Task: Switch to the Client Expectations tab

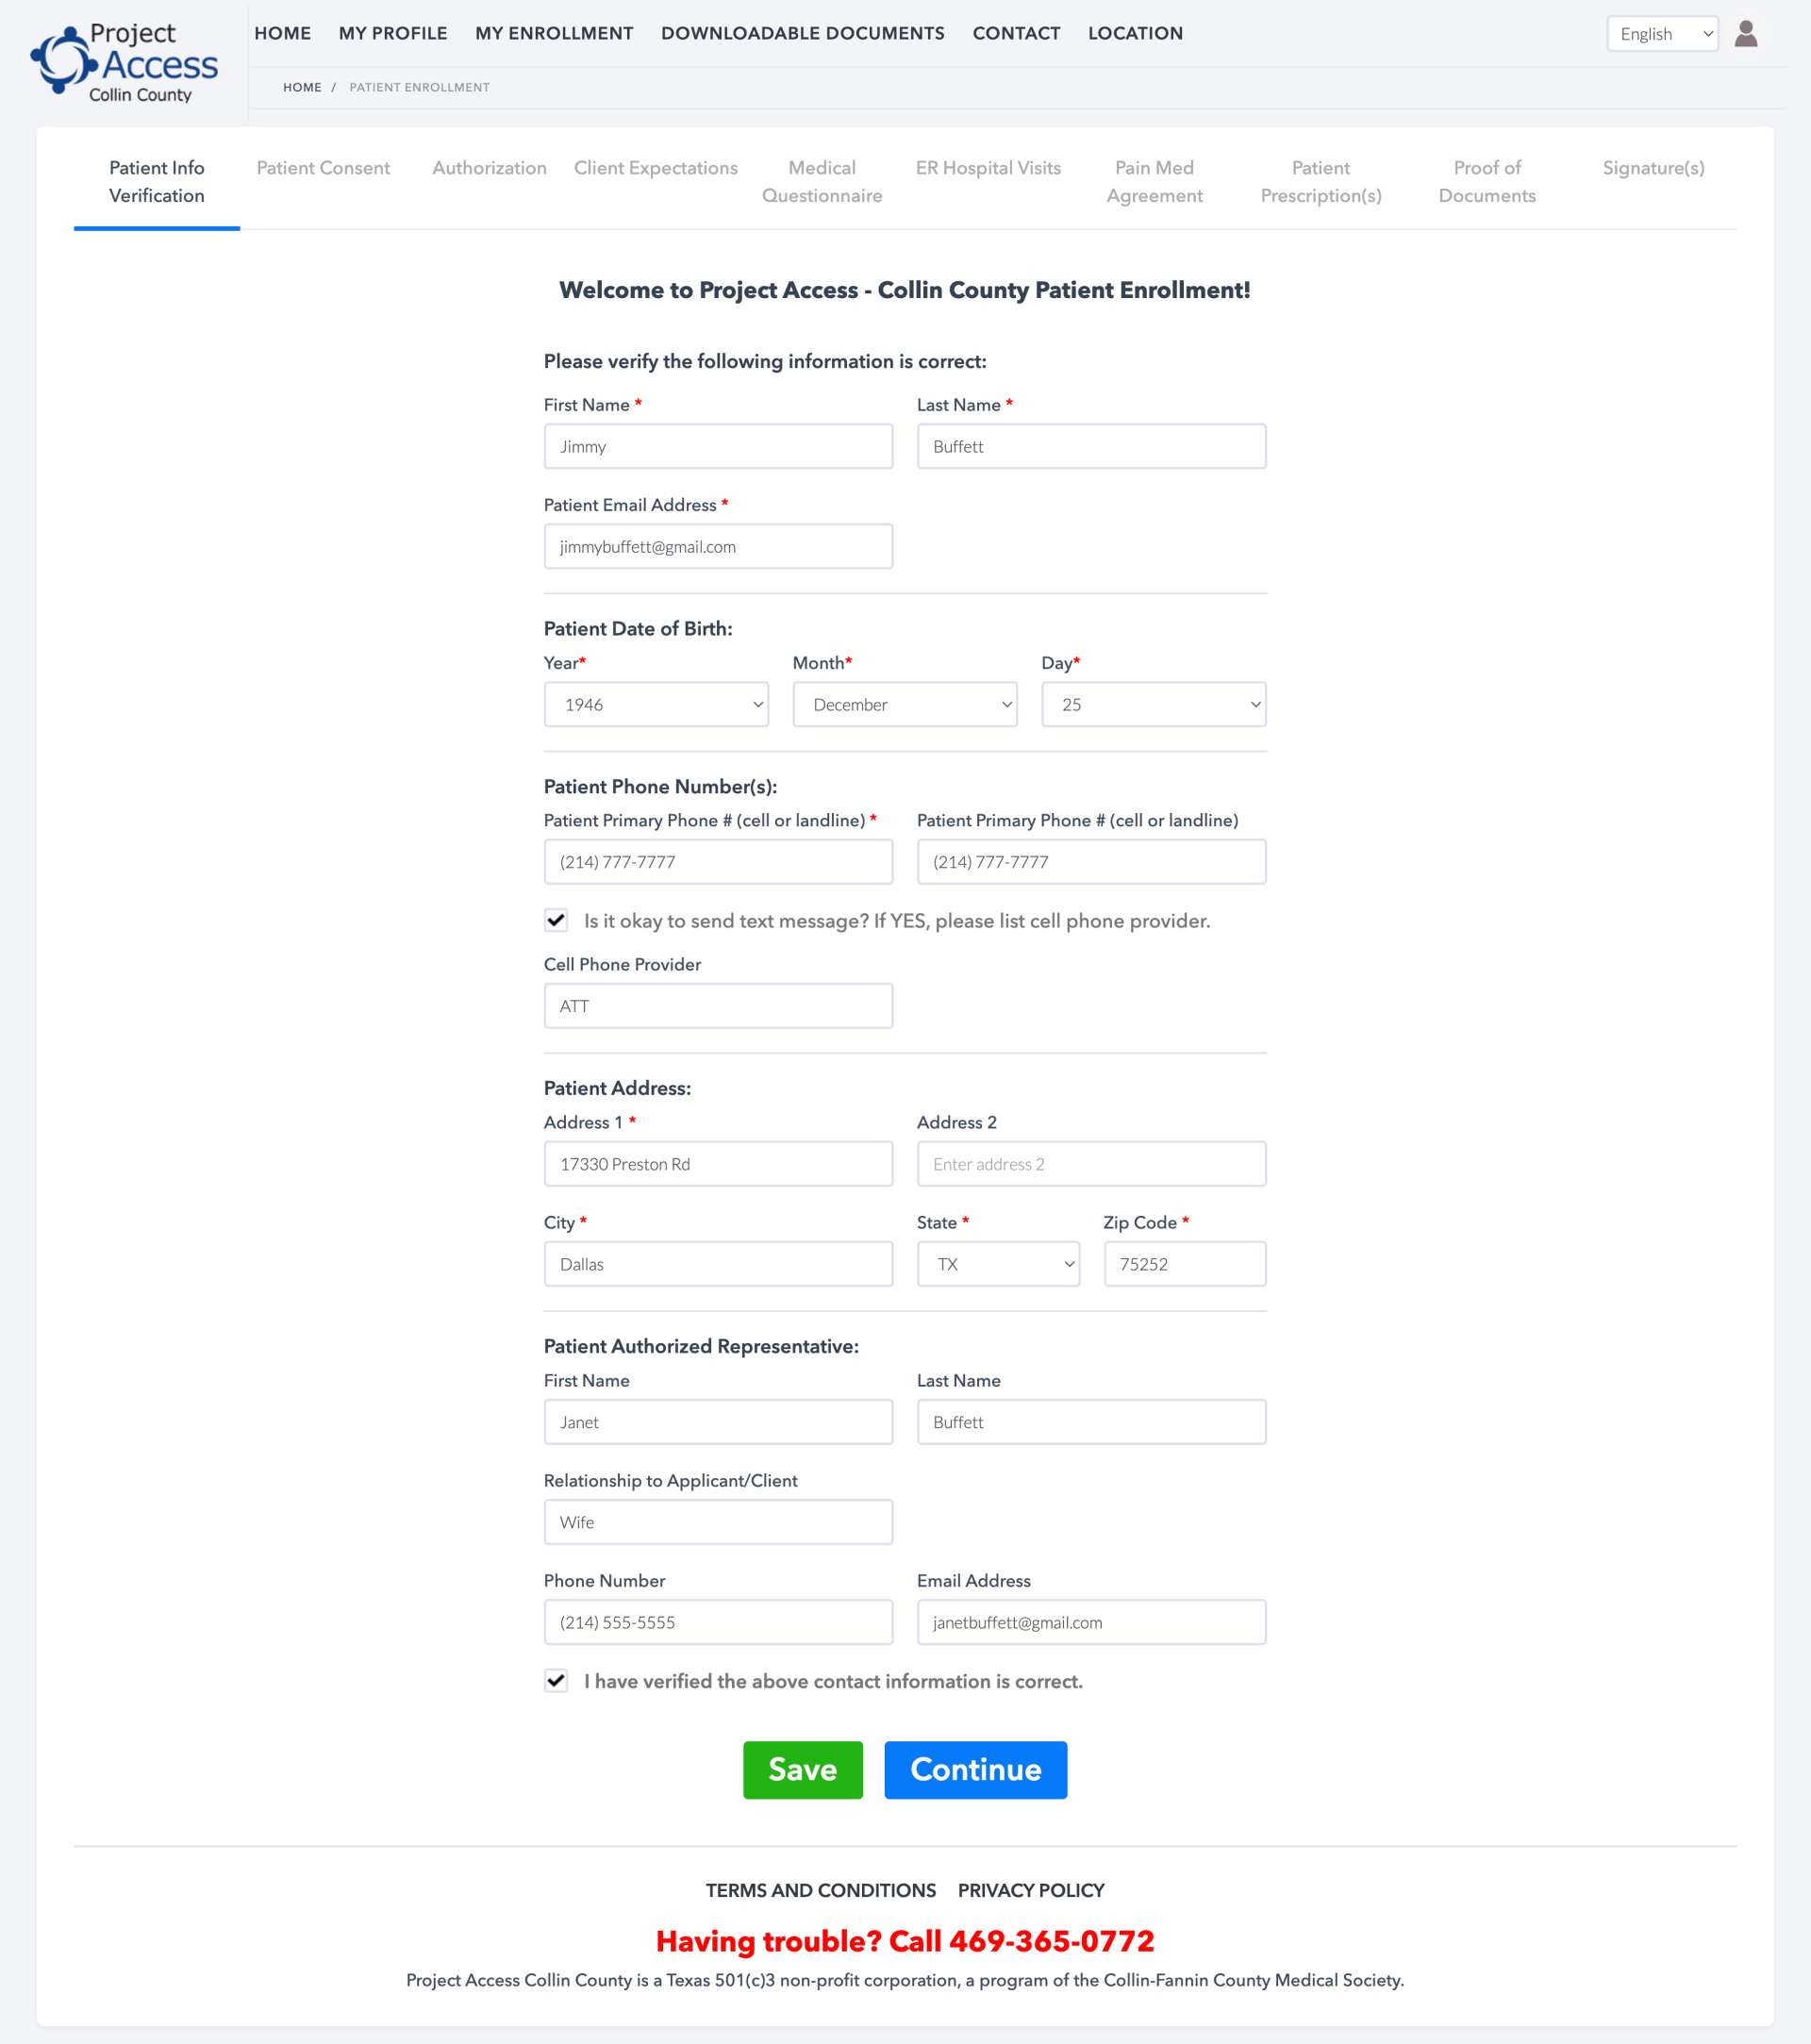Action: 656,168
